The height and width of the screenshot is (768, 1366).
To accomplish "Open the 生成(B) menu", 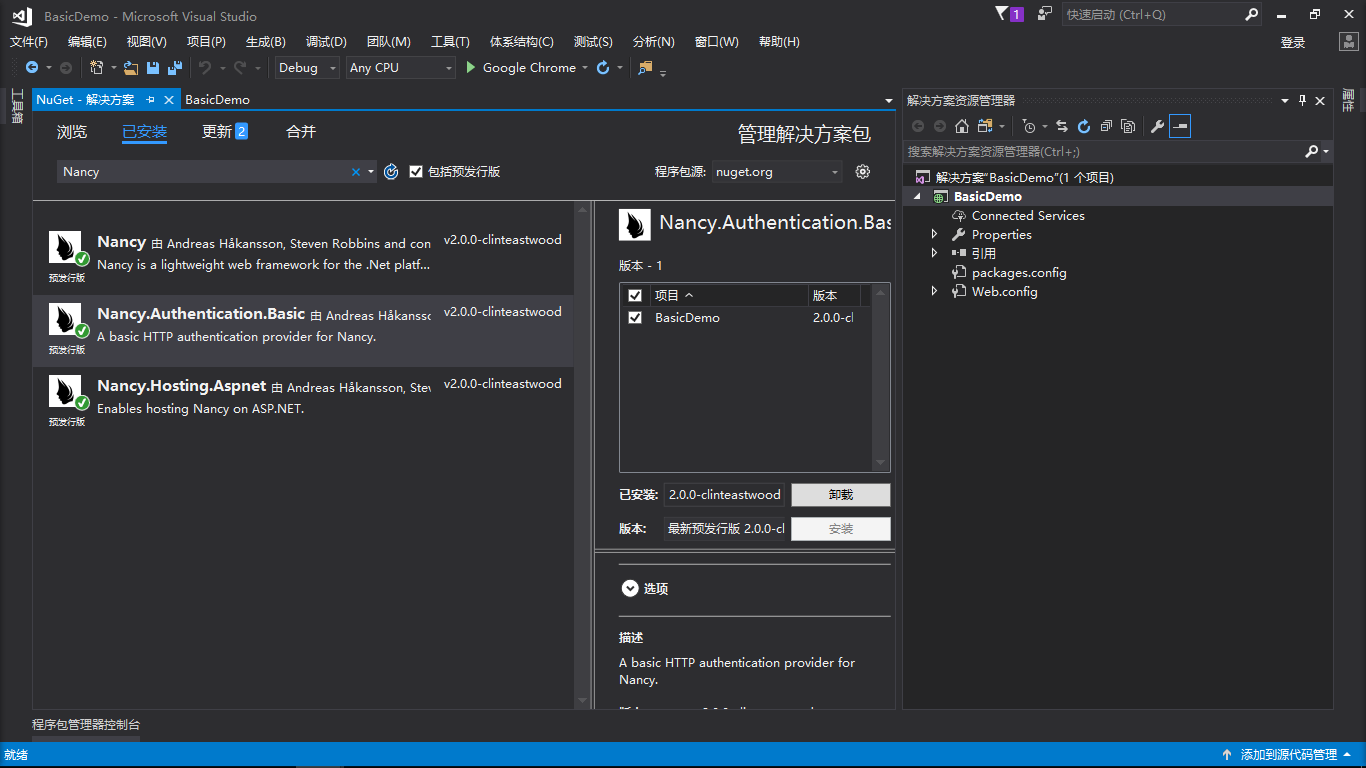I will (x=266, y=42).
